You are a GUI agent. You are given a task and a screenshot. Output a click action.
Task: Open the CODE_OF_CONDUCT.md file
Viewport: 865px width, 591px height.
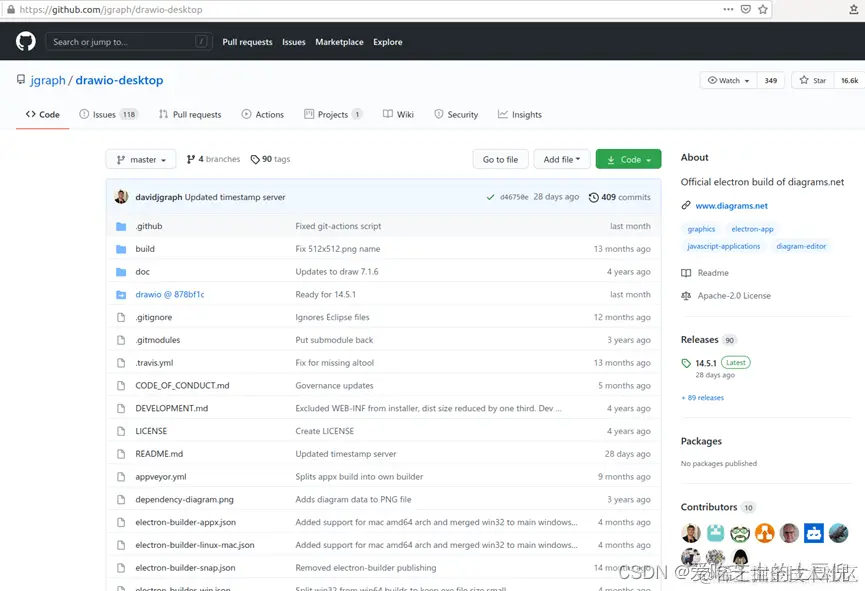pyautogui.click(x=182, y=386)
